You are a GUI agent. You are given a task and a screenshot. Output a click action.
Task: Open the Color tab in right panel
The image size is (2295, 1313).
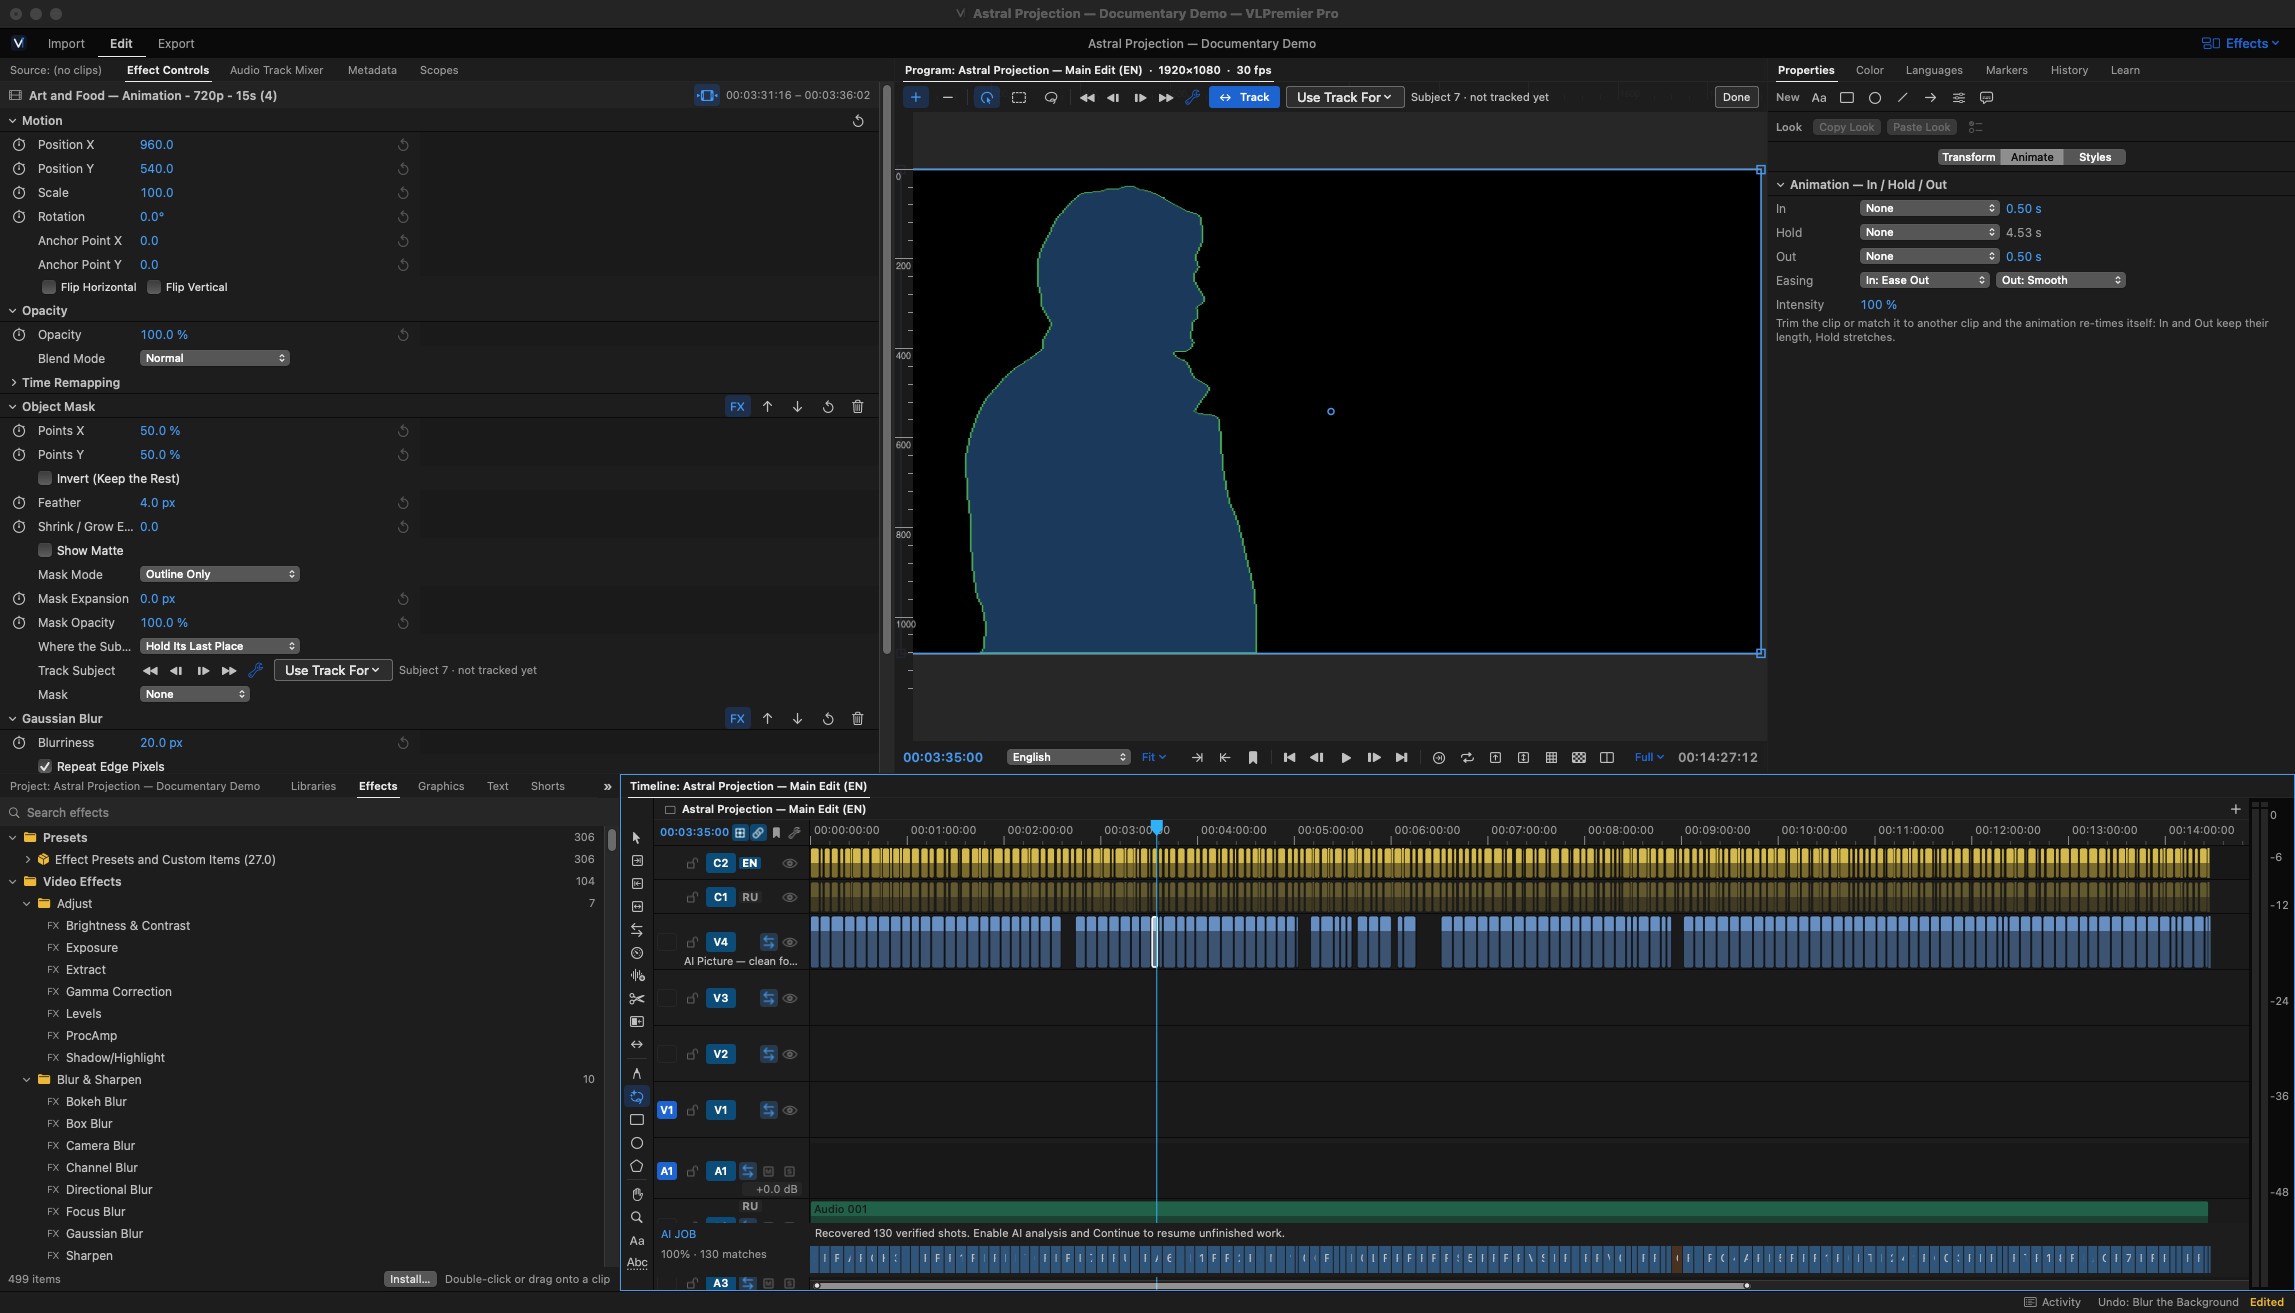tap(1869, 70)
